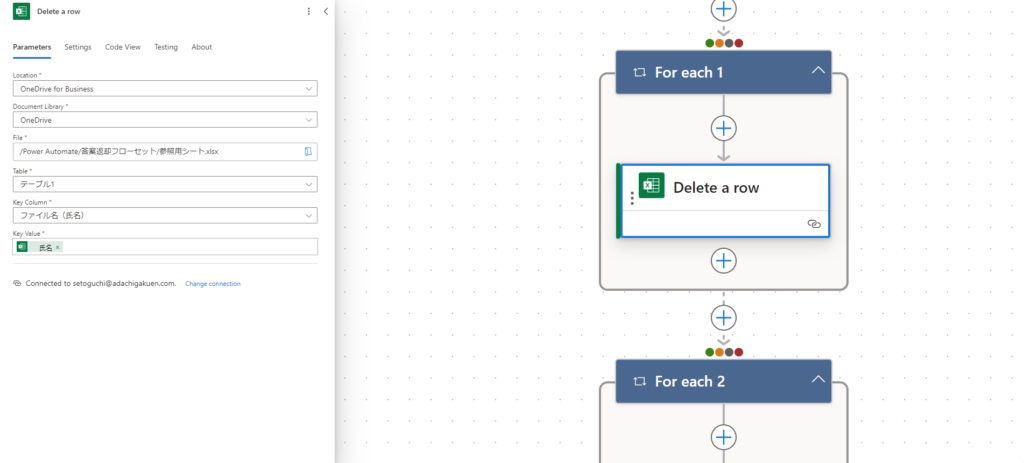Open the Table dropdown showing テーブル1
Image resolution: width=1024 pixels, height=463 pixels.
165,184
